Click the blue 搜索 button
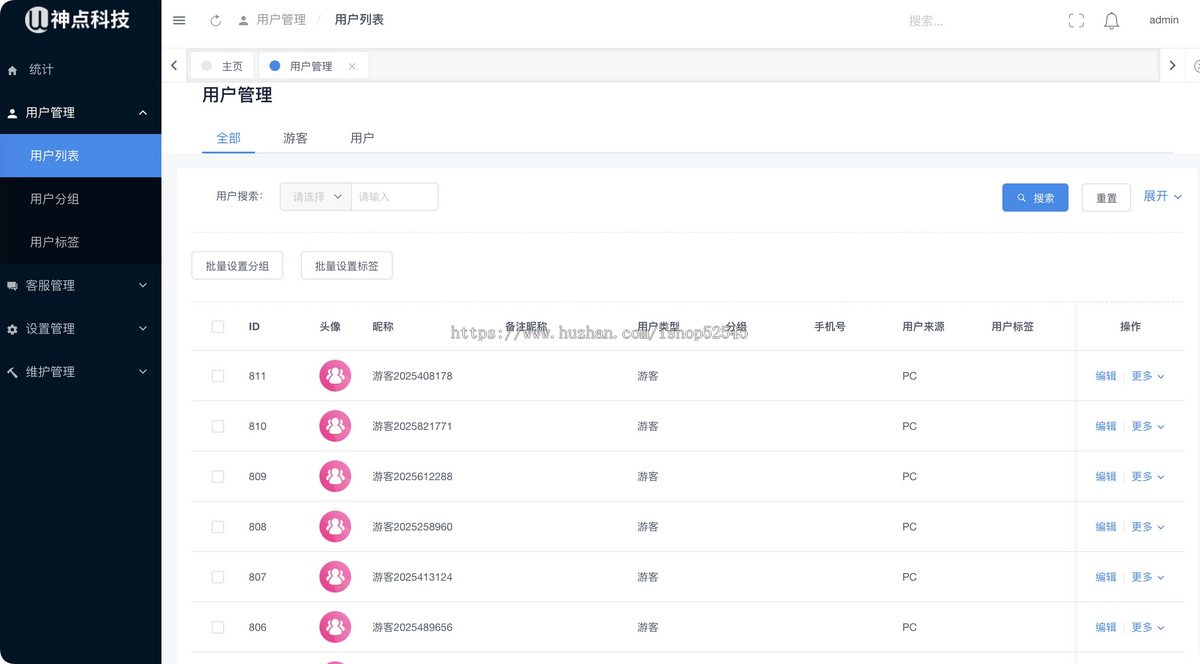 pyautogui.click(x=1035, y=198)
